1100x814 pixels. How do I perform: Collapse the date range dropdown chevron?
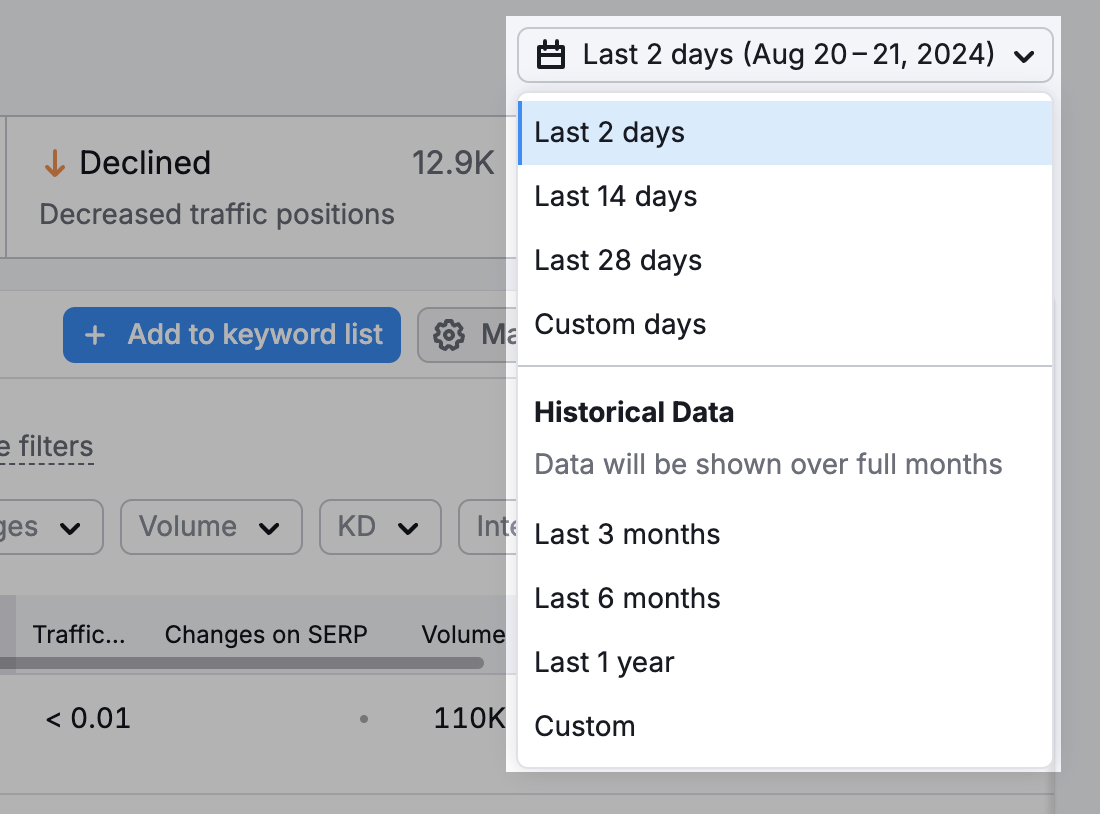1023,56
